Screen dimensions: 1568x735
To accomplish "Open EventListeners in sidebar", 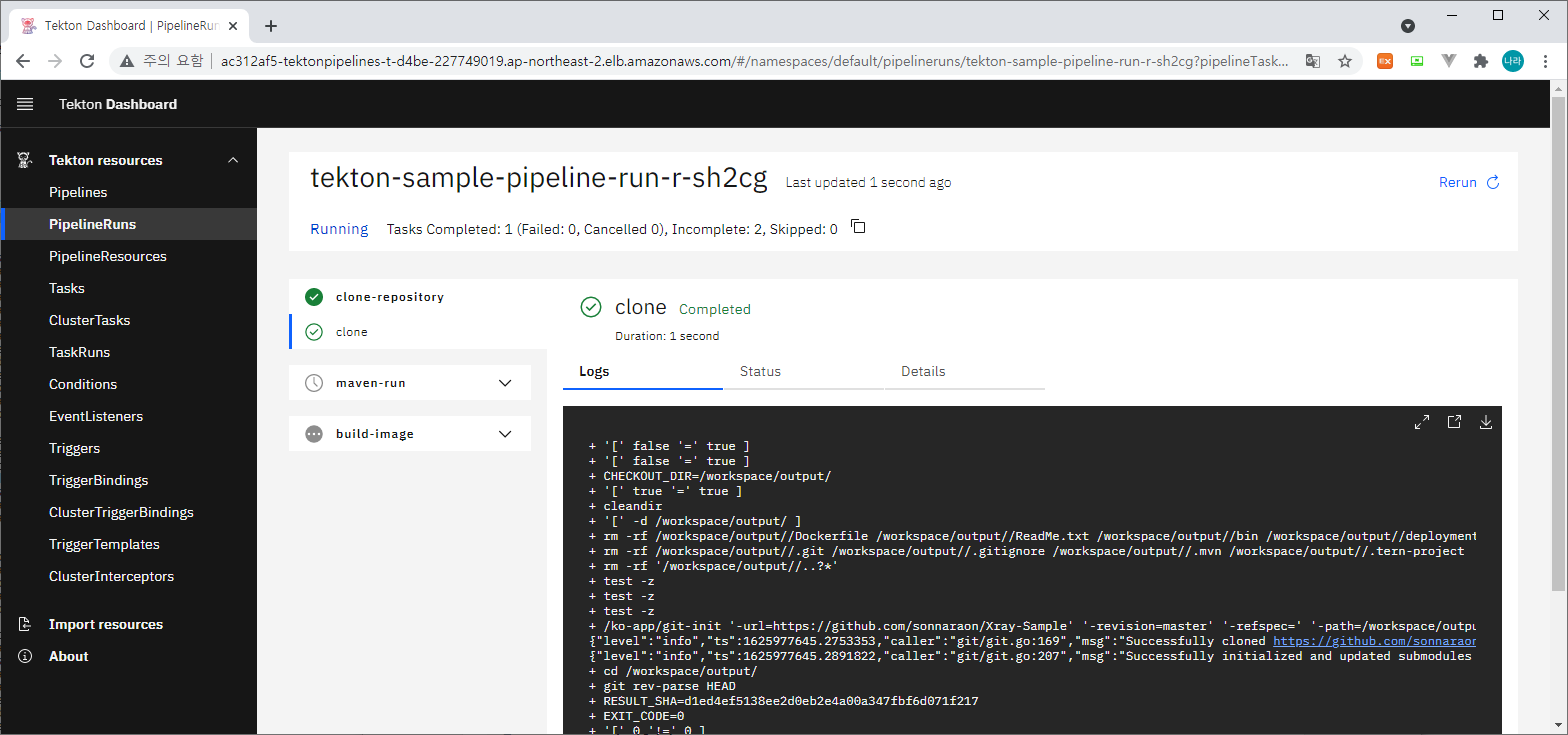I will 128,416.
